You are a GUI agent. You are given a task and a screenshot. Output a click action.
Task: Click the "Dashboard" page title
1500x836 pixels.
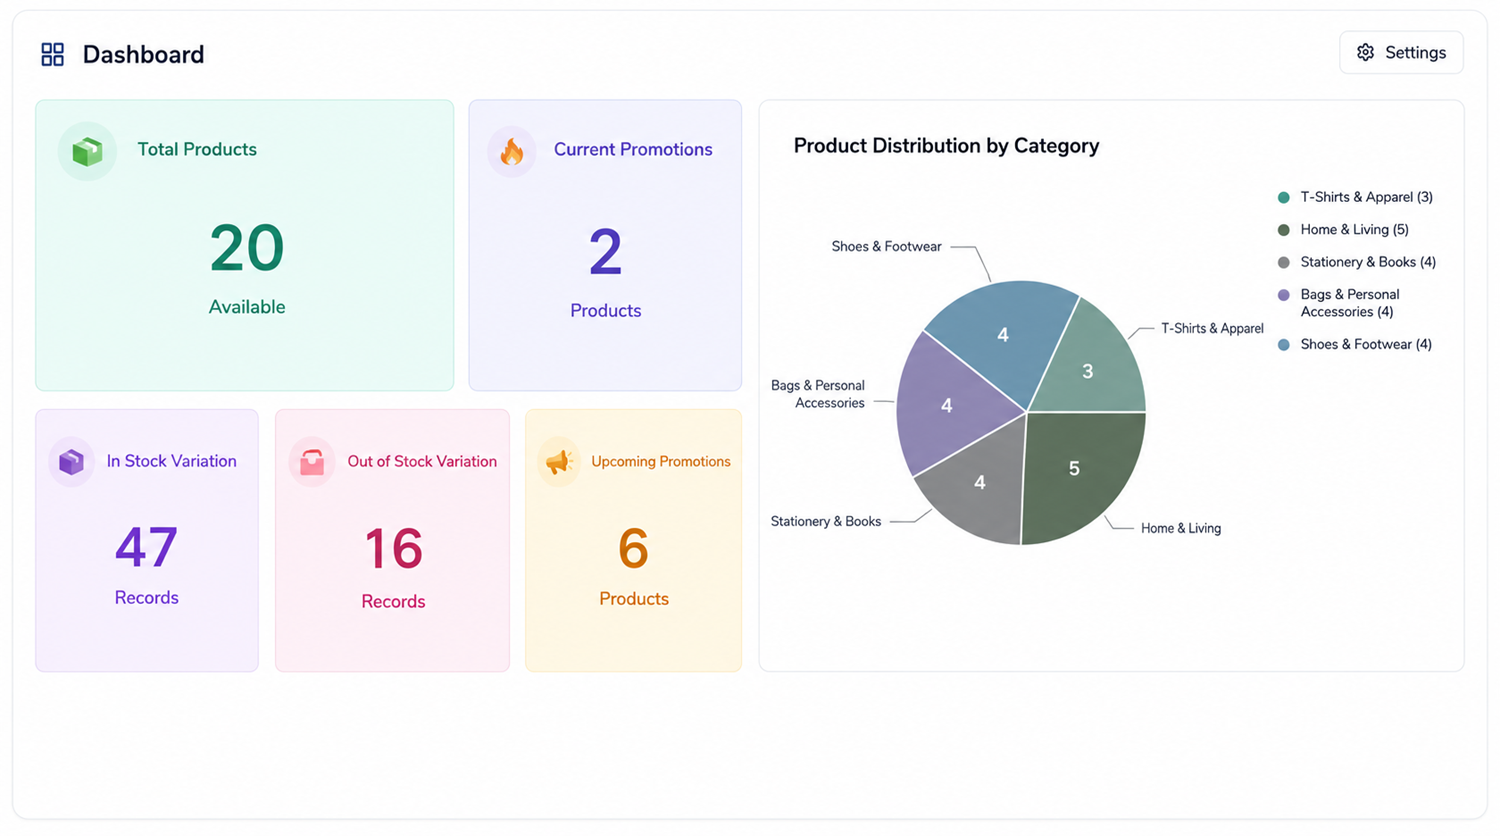[143, 54]
